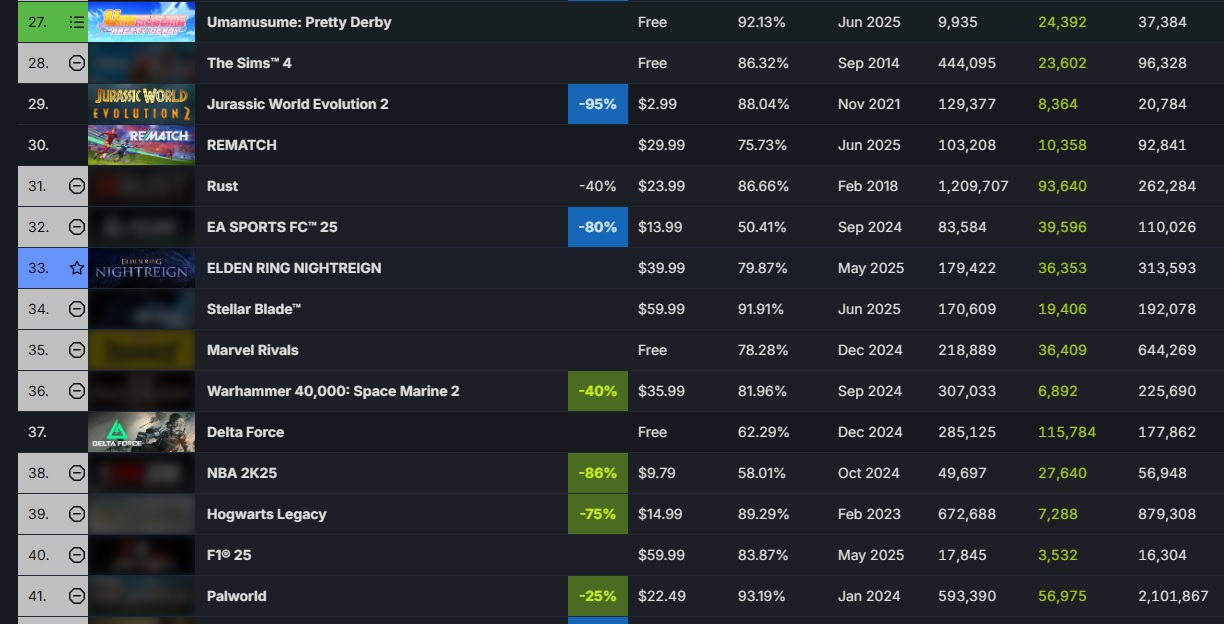Open EA SPORTS FC 25 title link

(x=272, y=227)
